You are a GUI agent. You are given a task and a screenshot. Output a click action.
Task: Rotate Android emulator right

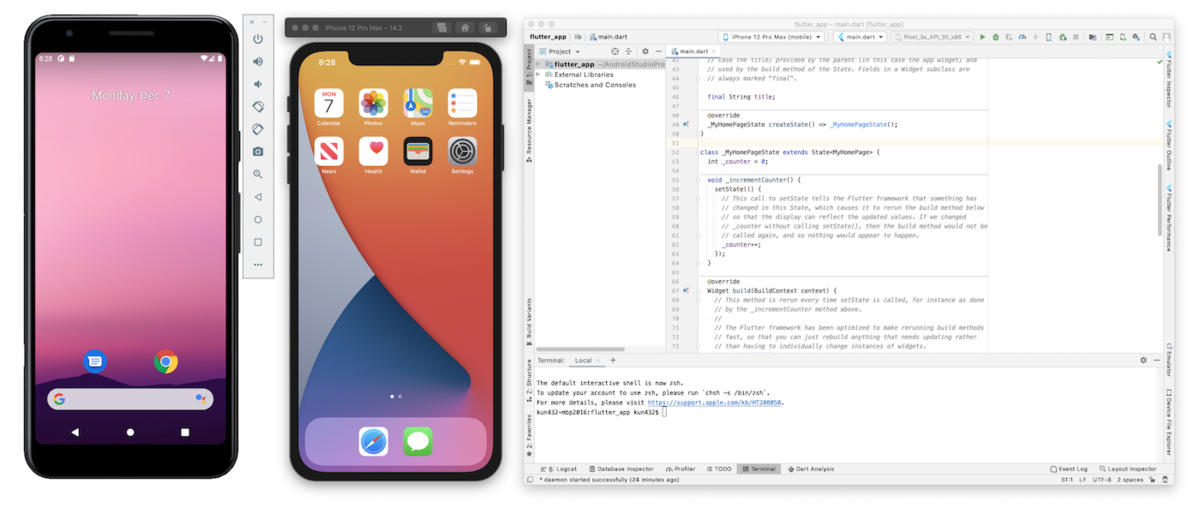point(258,129)
